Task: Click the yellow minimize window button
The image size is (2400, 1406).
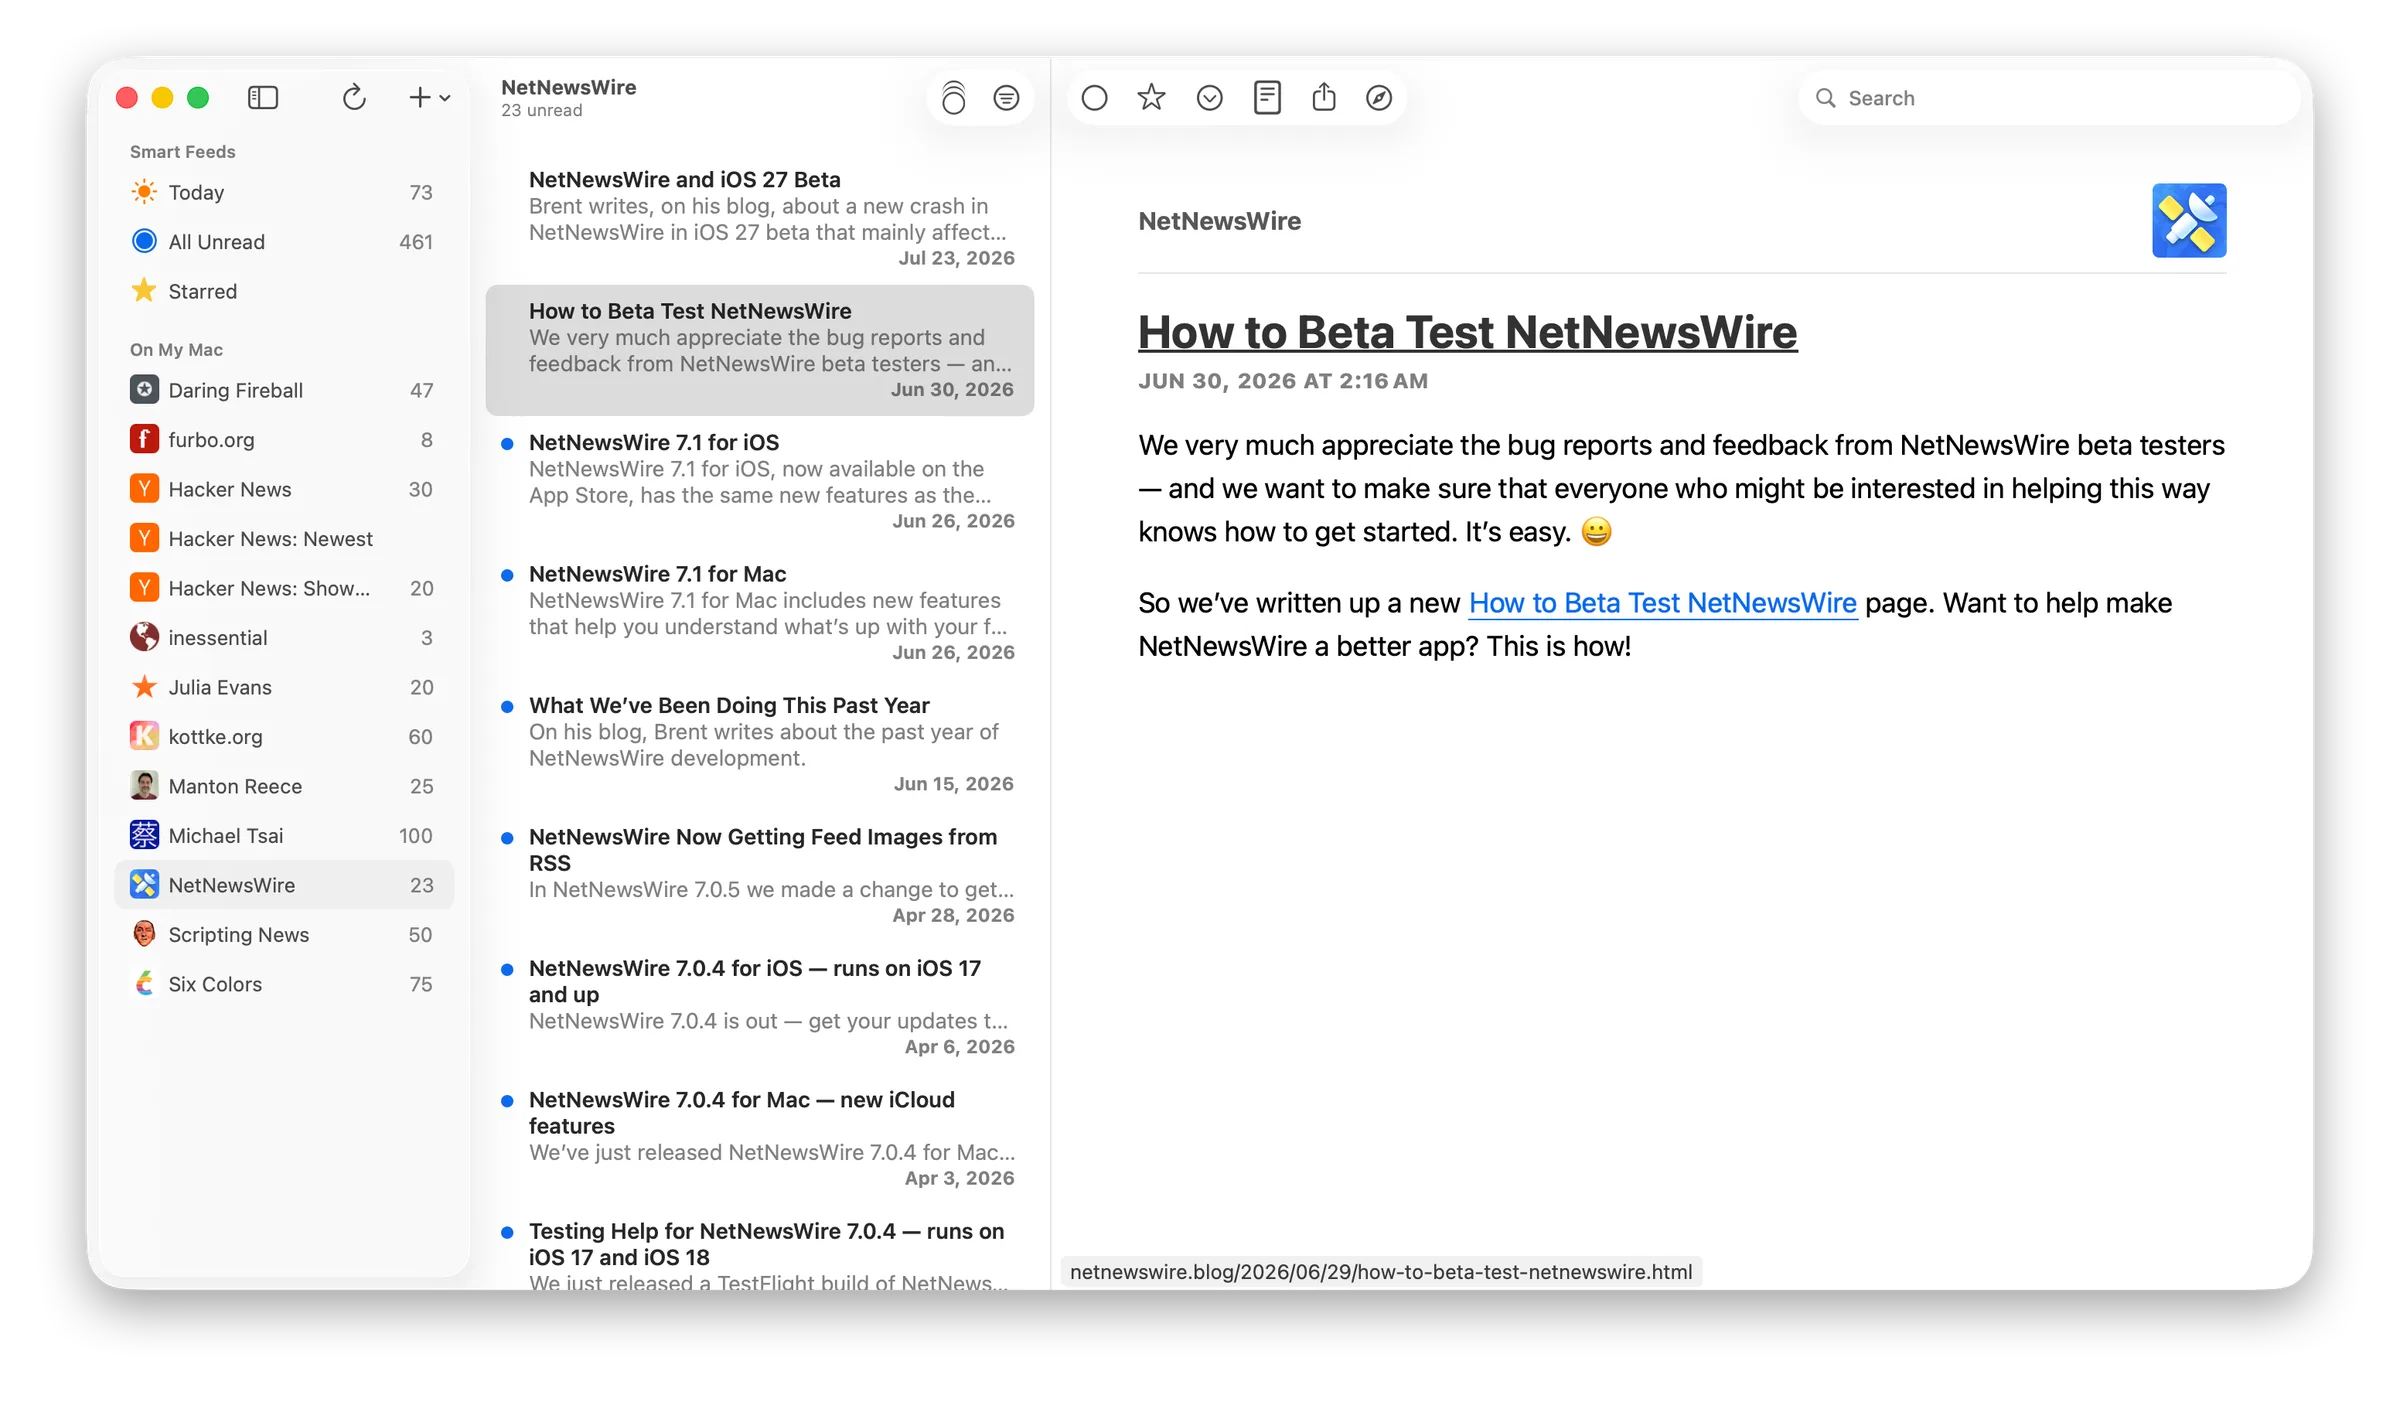Action: point(162,97)
